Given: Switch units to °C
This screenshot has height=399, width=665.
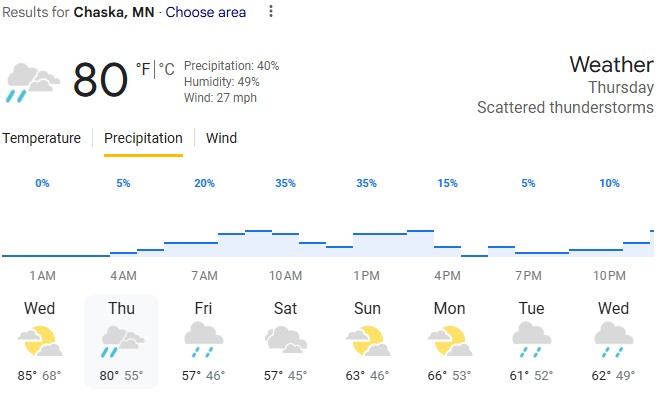Looking at the screenshot, I should 167,69.
